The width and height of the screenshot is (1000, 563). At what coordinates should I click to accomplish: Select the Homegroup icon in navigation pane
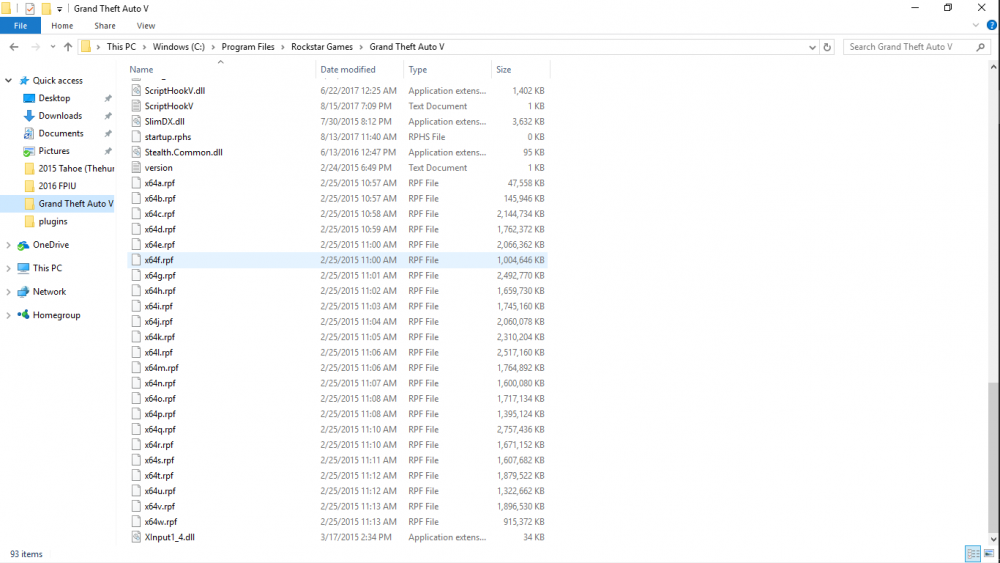pos(24,315)
